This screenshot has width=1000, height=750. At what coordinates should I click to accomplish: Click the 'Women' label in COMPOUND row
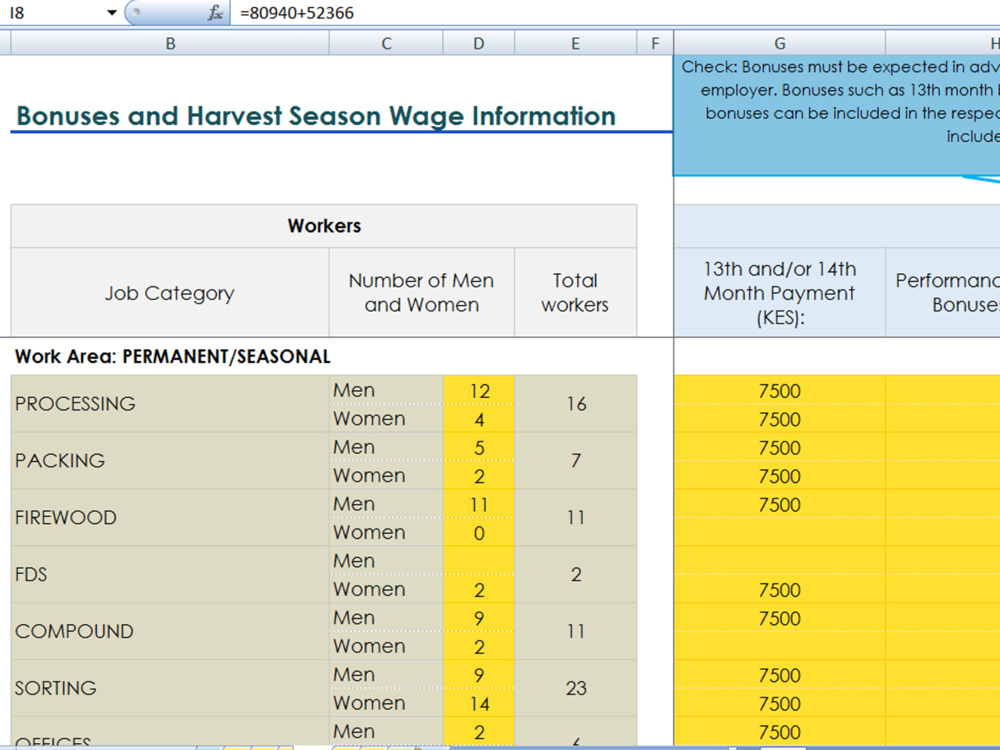click(x=369, y=646)
